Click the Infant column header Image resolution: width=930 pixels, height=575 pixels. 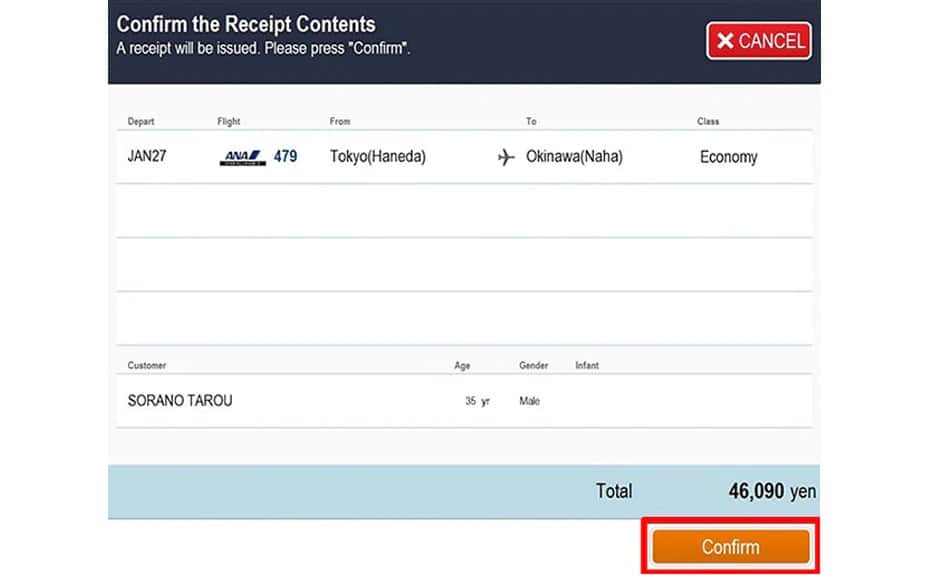click(x=587, y=366)
